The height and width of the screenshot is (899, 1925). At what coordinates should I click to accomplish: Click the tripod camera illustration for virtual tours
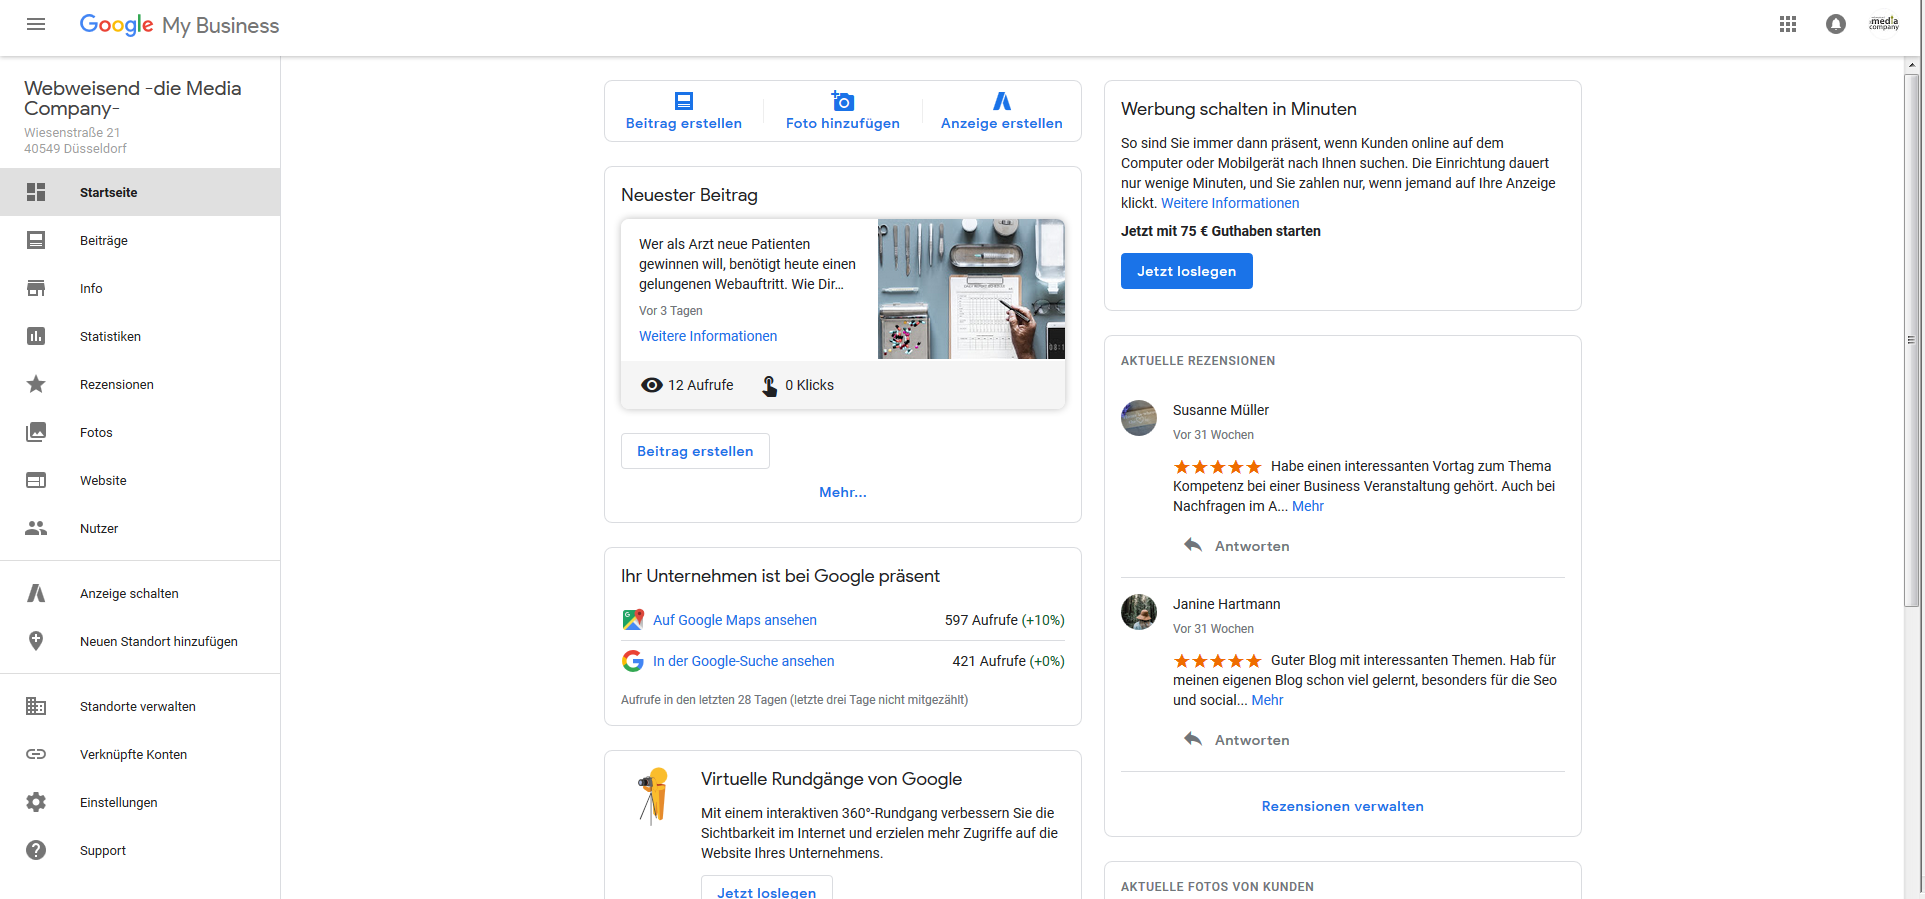tap(654, 796)
